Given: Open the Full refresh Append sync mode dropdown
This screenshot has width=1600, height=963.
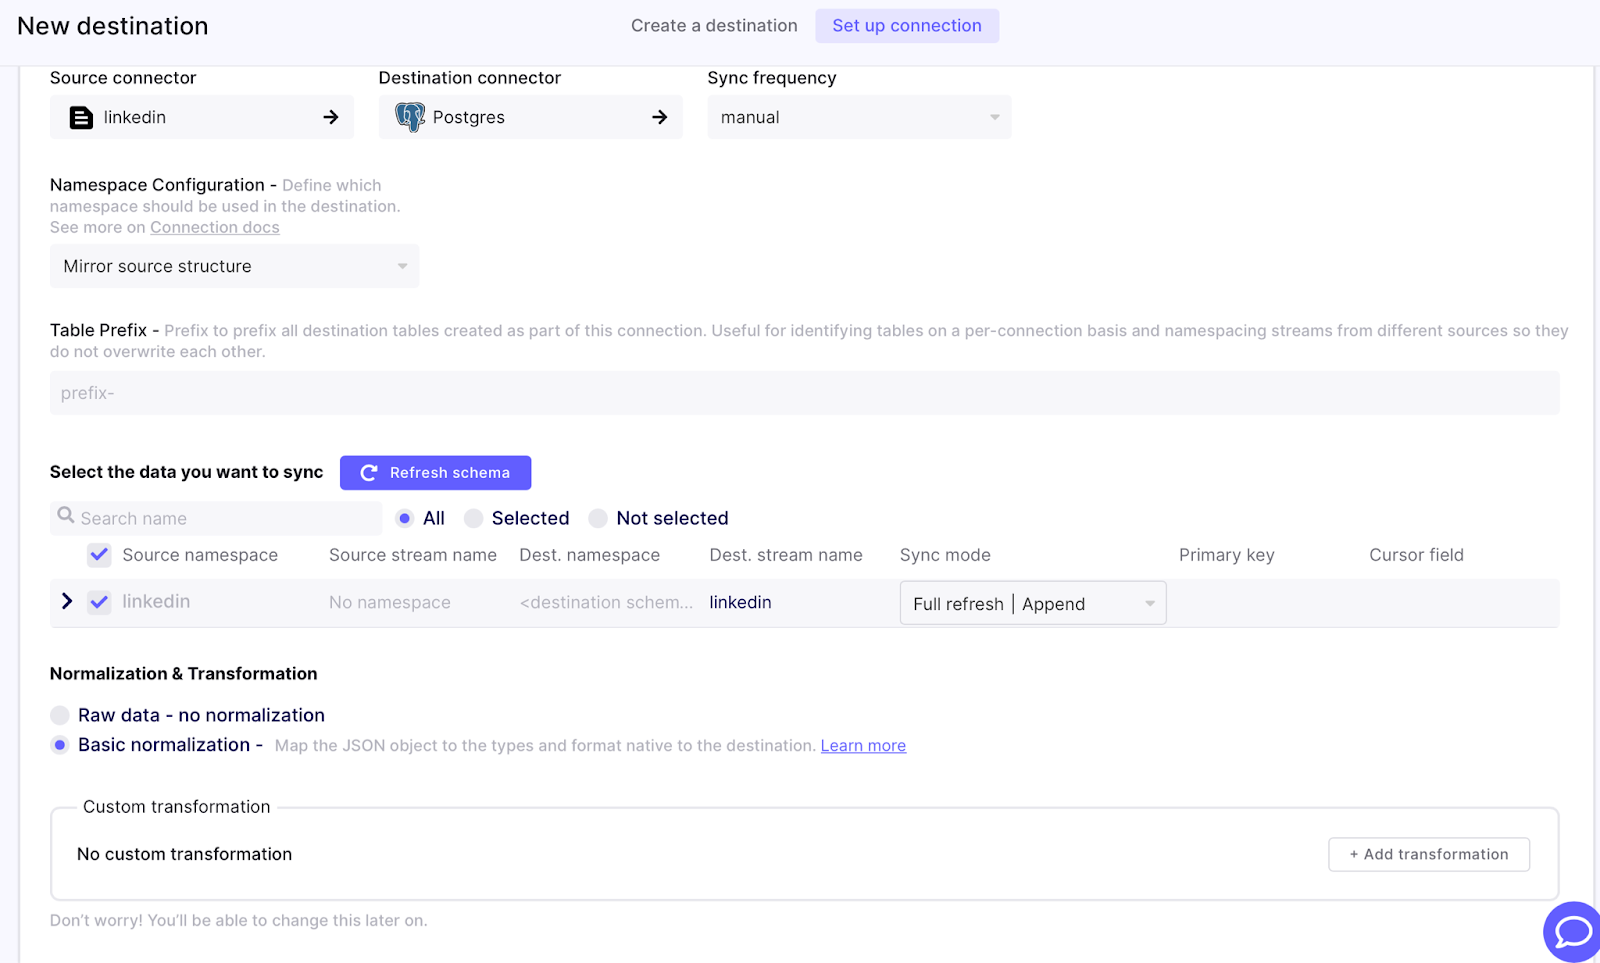Looking at the screenshot, I should point(1032,604).
